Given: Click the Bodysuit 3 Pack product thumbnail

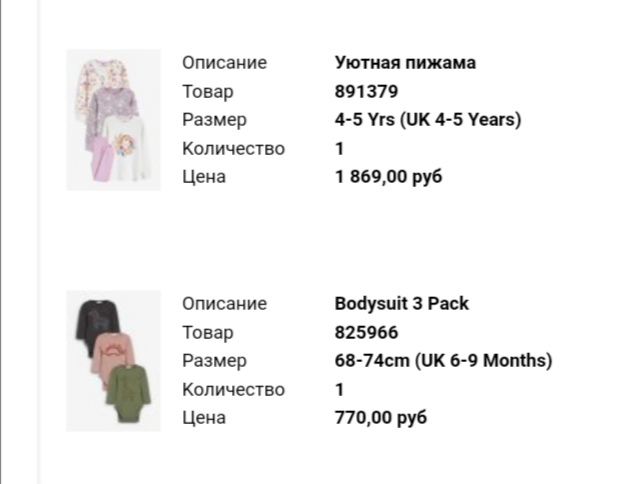Looking at the screenshot, I should (113, 361).
